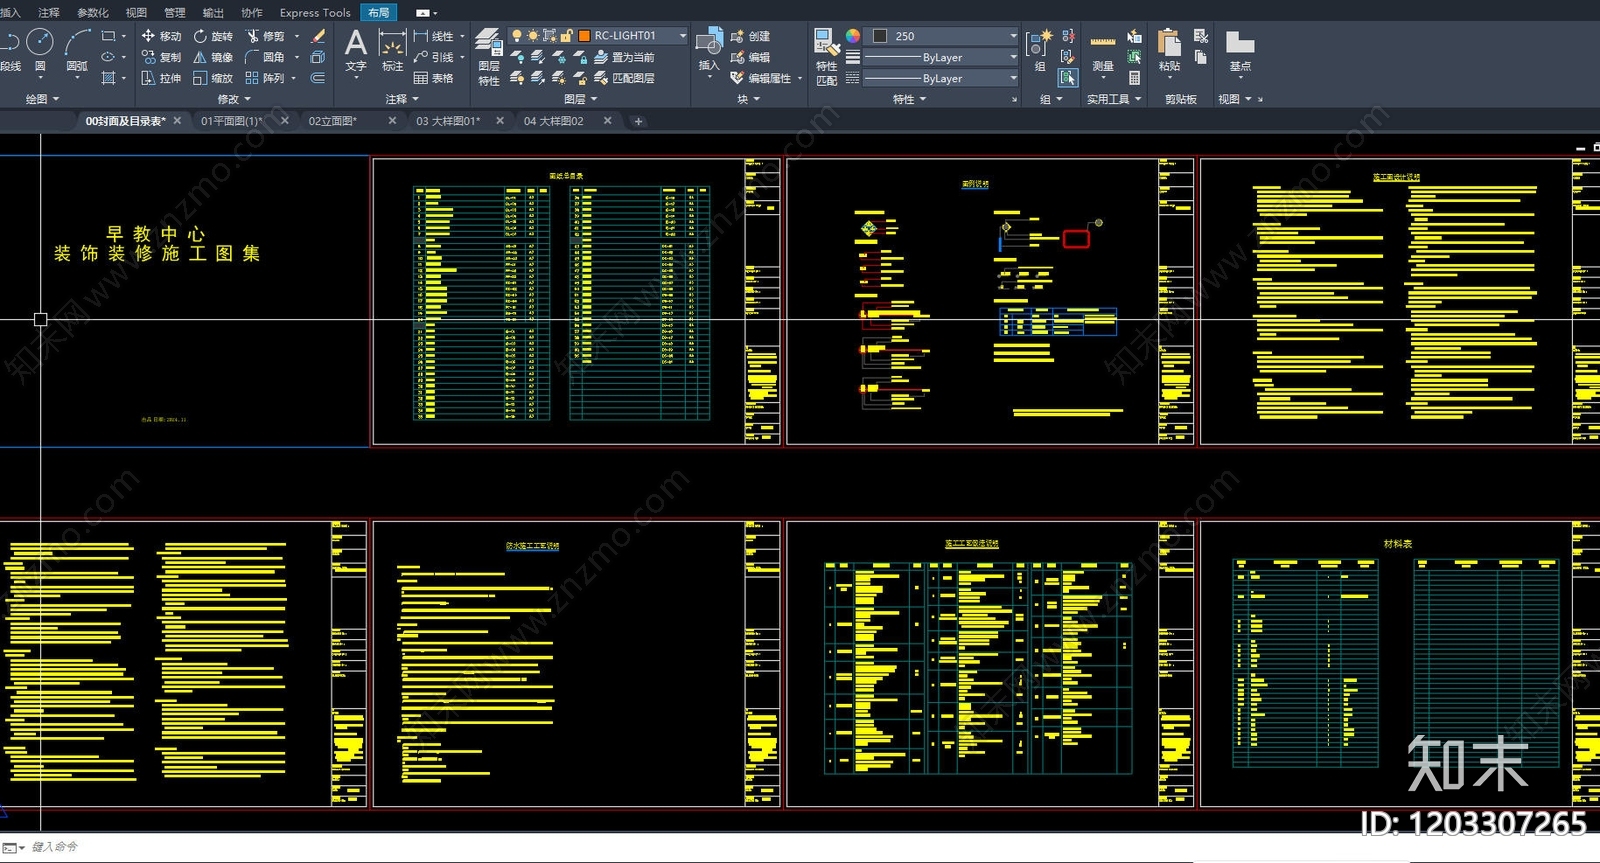Insert a Table (表格)
This screenshot has width=1600, height=863.
pos(434,78)
